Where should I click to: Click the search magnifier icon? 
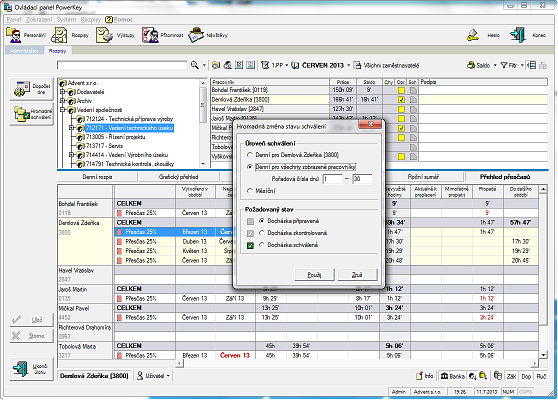click(x=194, y=65)
